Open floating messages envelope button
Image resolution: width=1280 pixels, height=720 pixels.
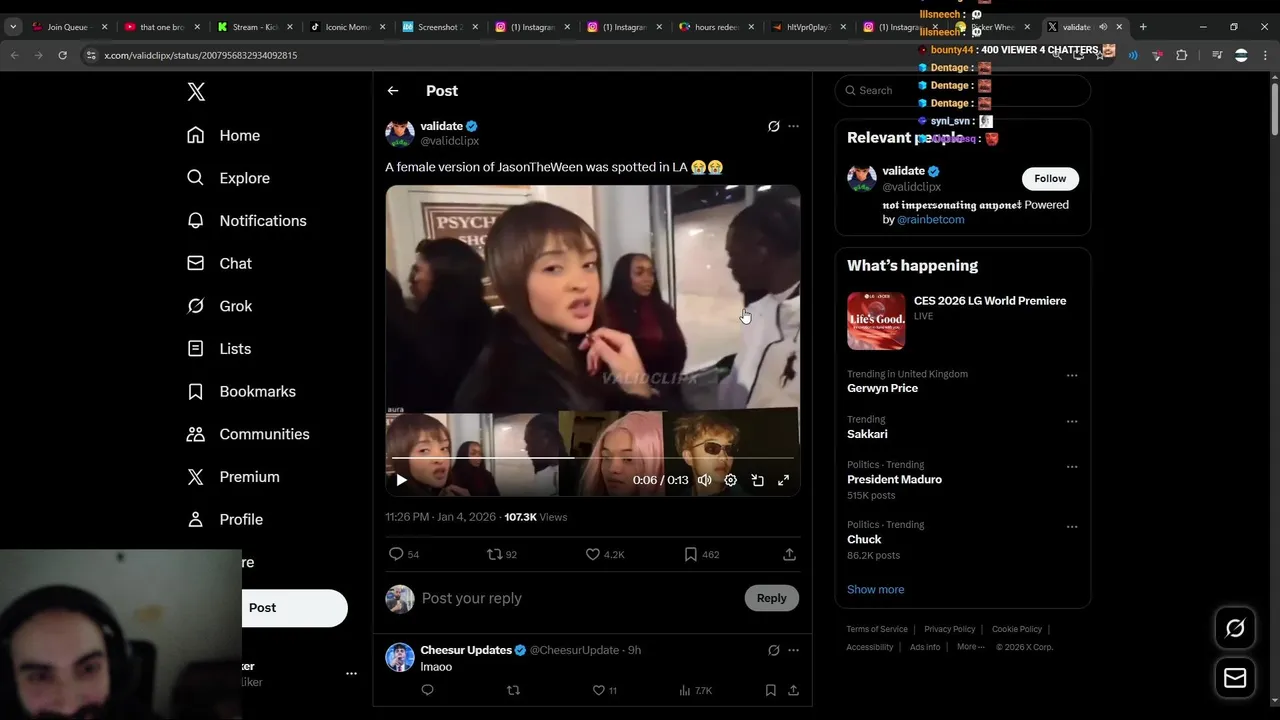[1235, 678]
